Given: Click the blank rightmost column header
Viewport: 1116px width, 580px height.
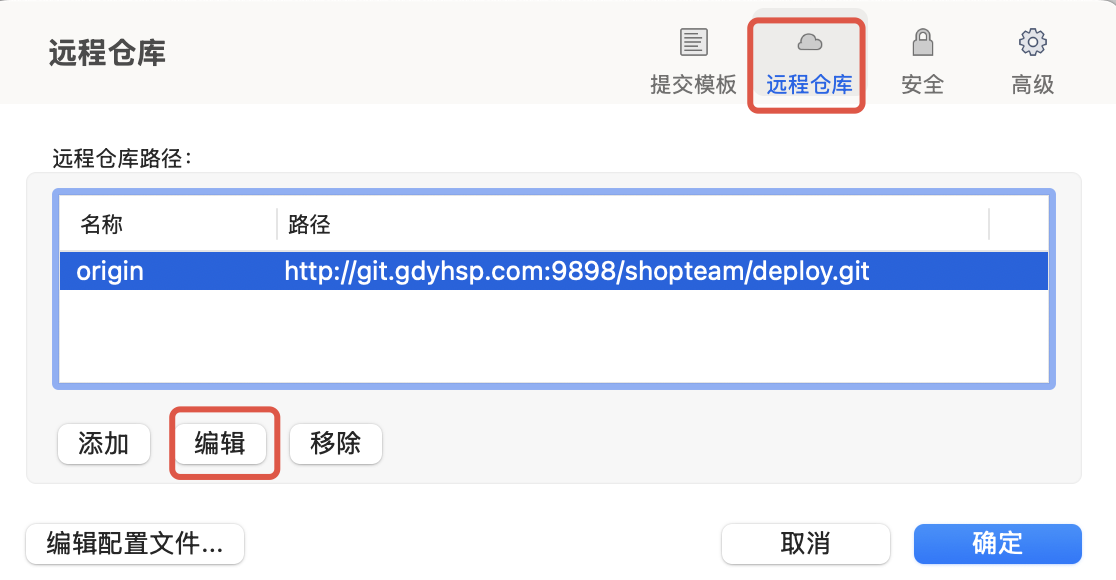Looking at the screenshot, I should click(1018, 225).
